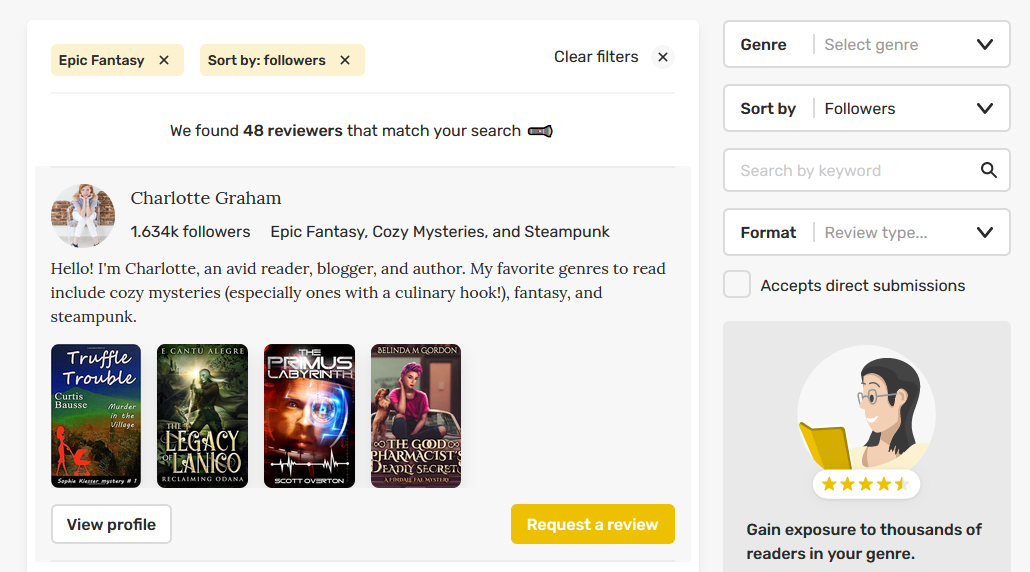The height and width of the screenshot is (572, 1030).
Task: Open the Sort by Followers dropdown
Action: 866,109
